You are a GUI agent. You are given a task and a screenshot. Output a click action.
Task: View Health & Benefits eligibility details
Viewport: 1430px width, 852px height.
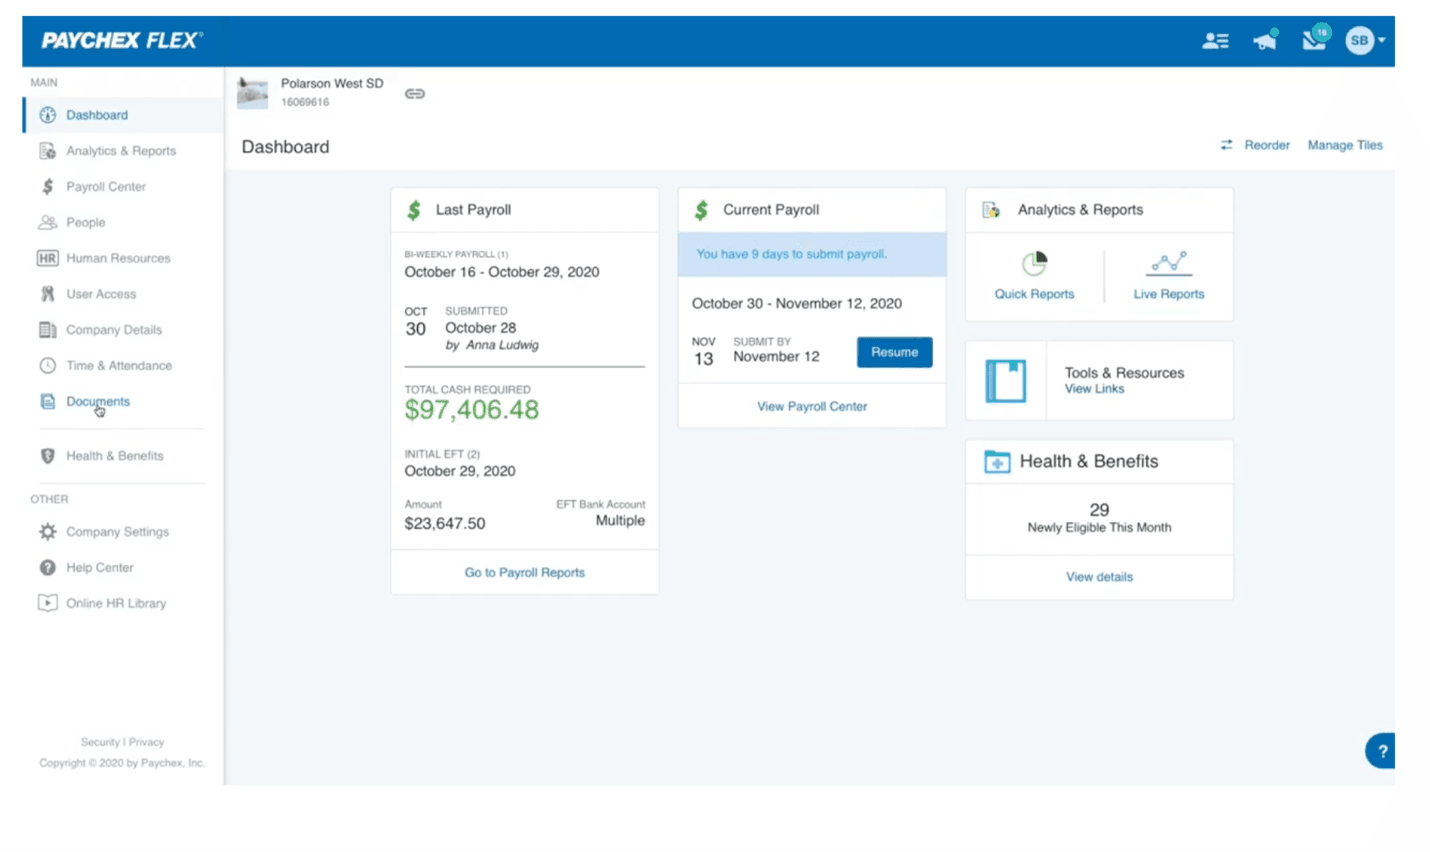click(1098, 577)
